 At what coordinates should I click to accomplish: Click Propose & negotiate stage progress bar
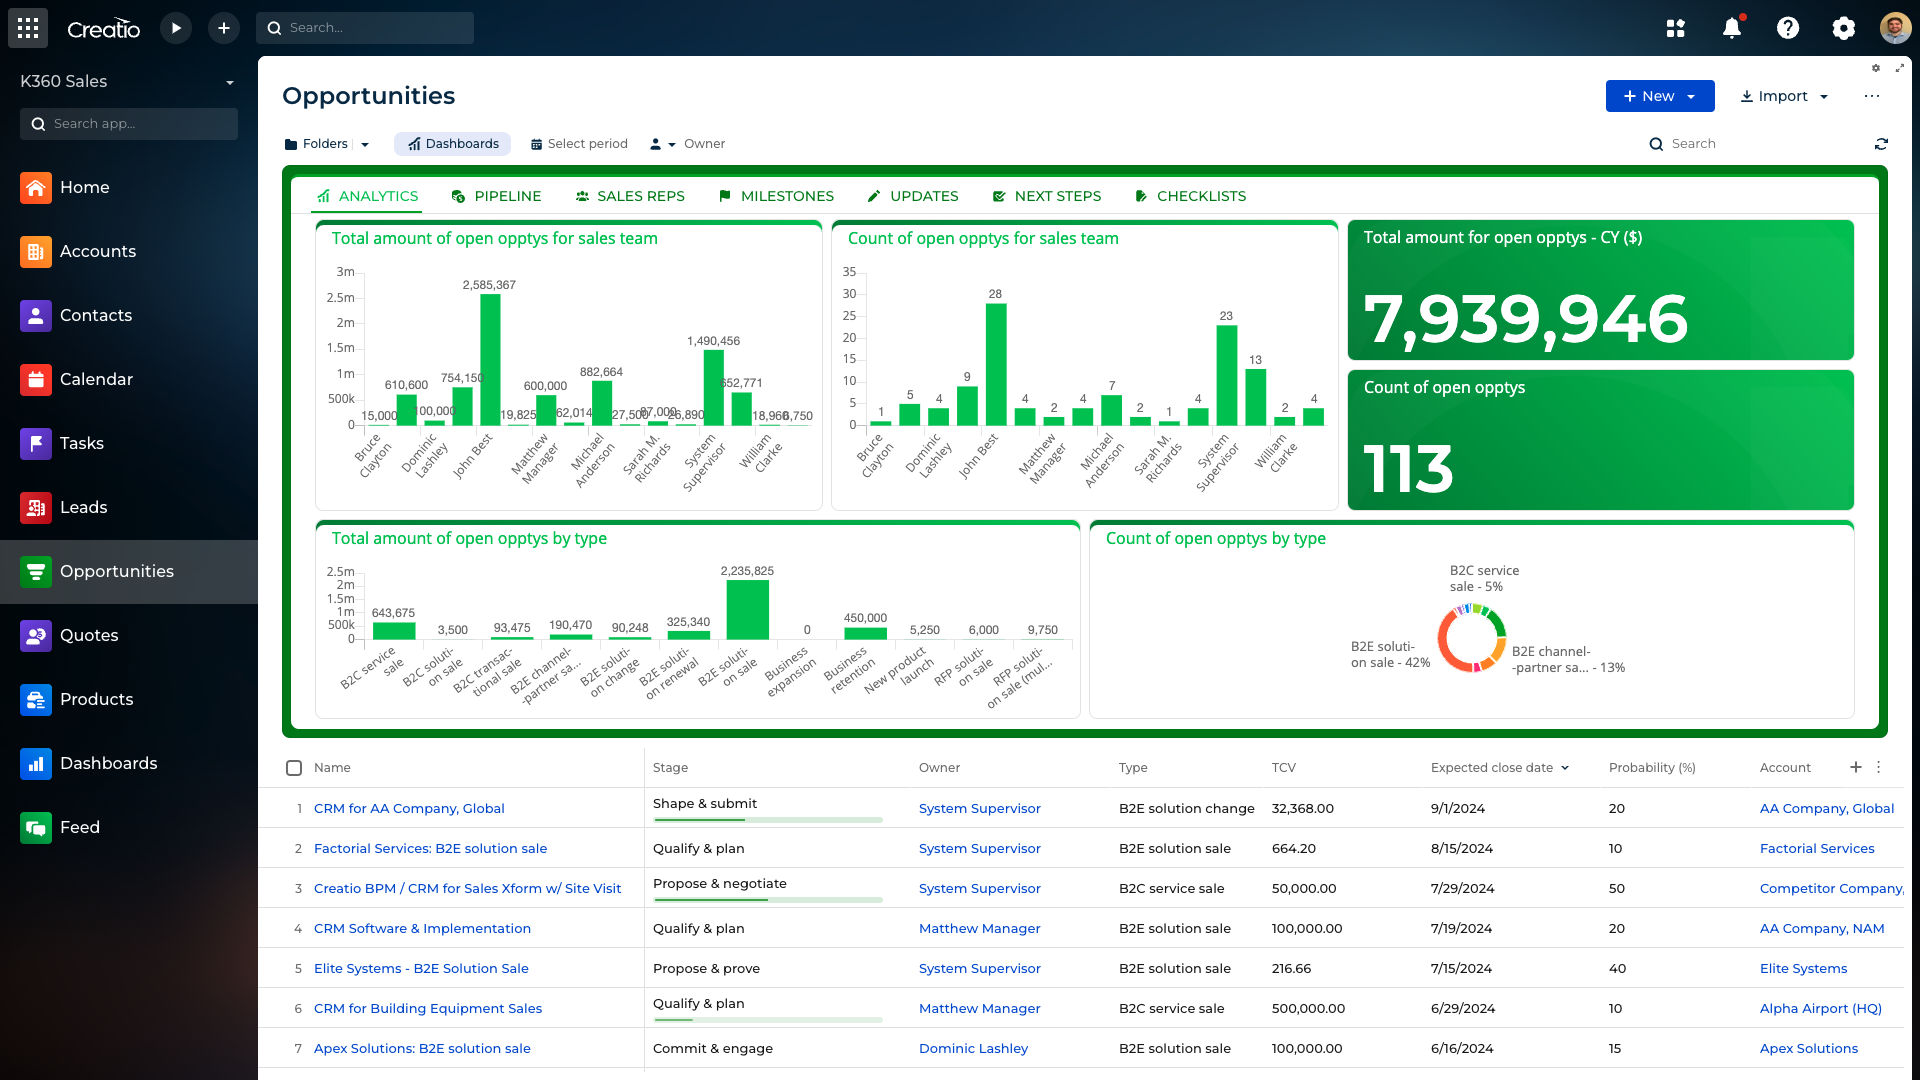768,900
